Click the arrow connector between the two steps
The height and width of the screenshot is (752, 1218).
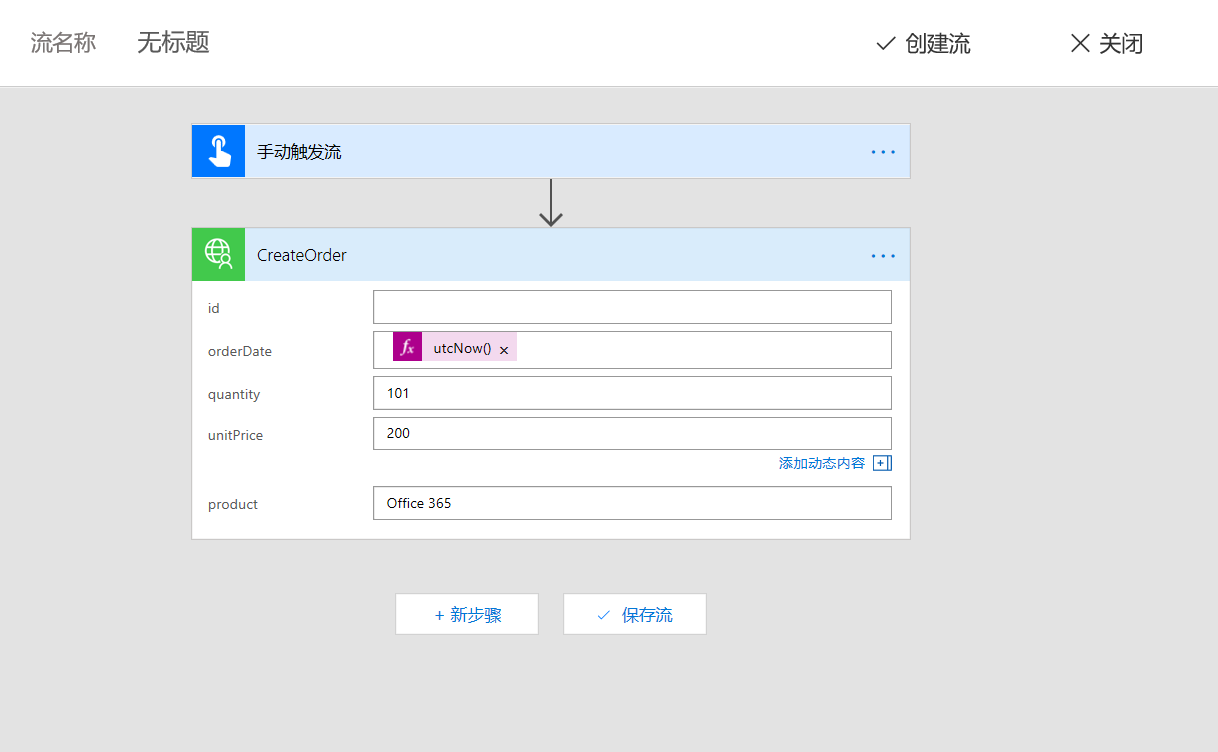click(550, 203)
